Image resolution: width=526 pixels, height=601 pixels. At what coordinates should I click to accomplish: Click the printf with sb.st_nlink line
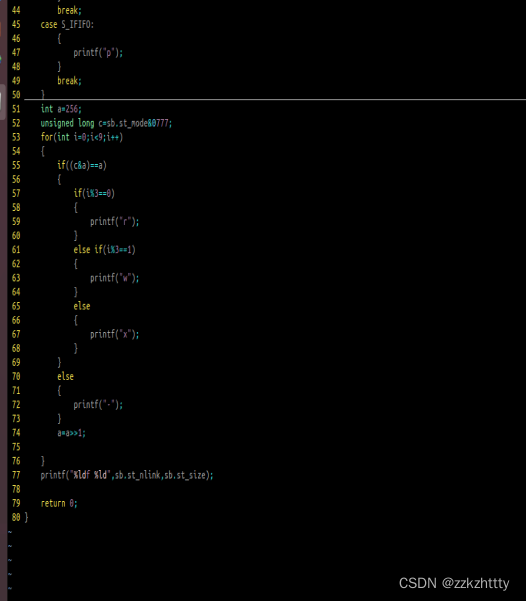(x=127, y=475)
